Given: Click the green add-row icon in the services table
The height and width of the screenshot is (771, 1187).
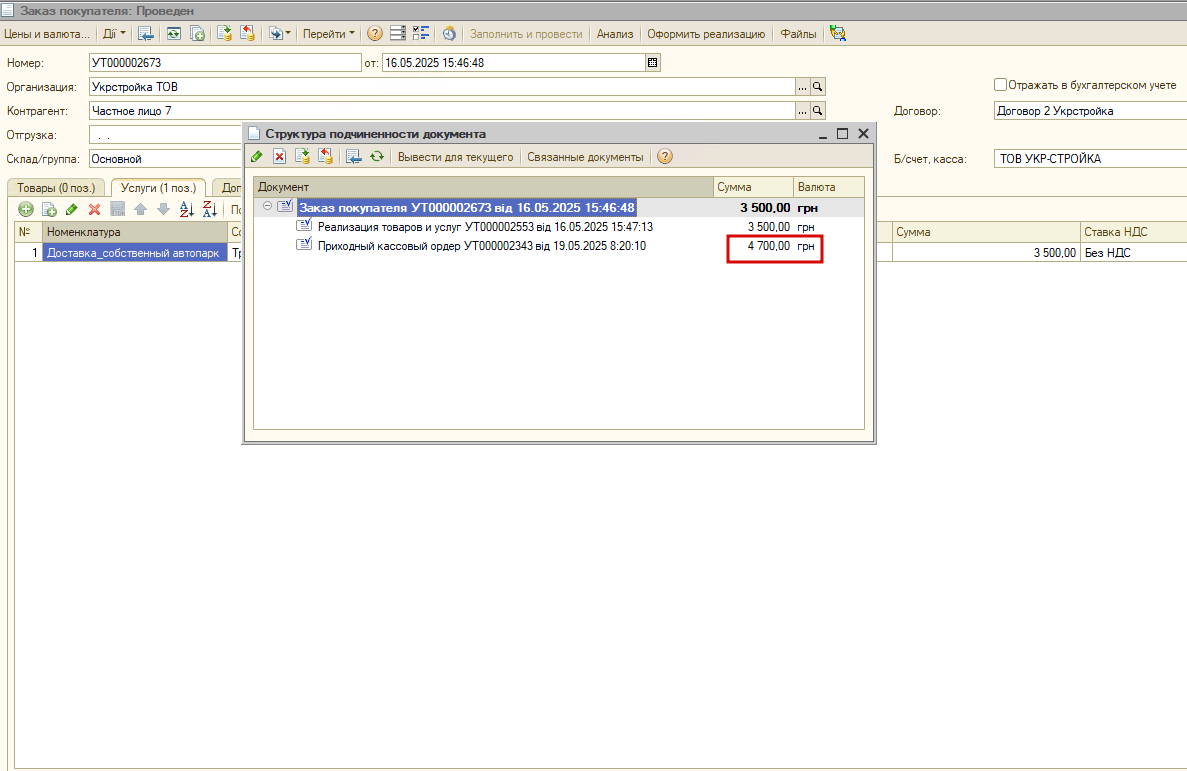Looking at the screenshot, I should (x=26, y=210).
